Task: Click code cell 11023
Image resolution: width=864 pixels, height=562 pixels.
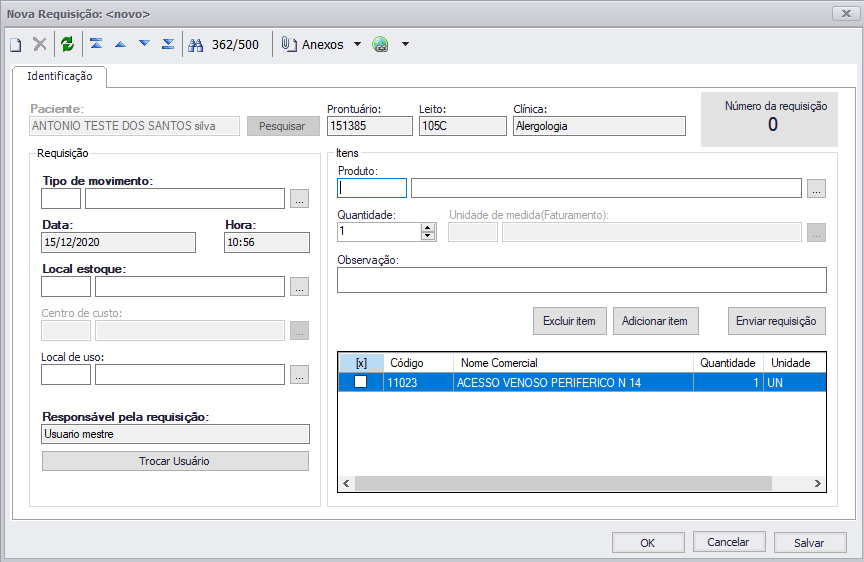Action: click(418, 382)
